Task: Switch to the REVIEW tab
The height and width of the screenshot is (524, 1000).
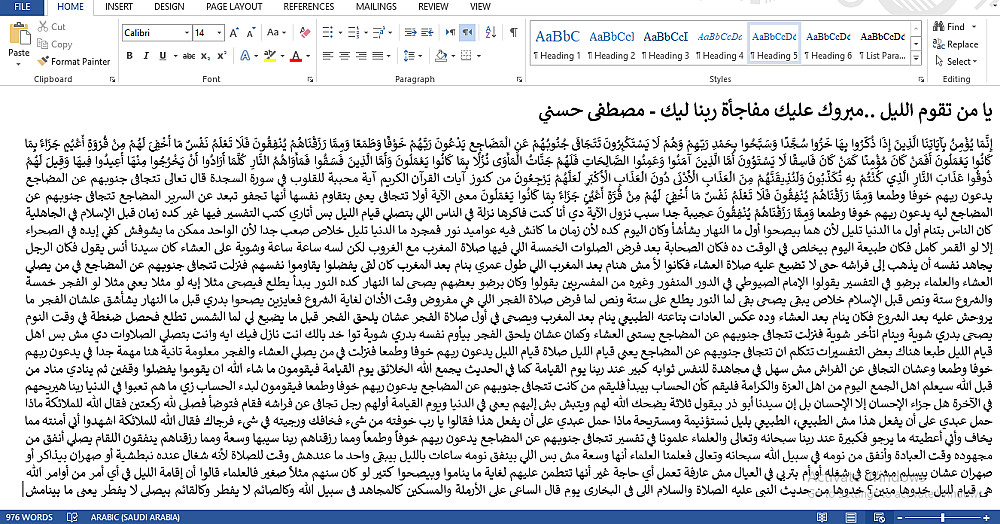Action: (433, 7)
